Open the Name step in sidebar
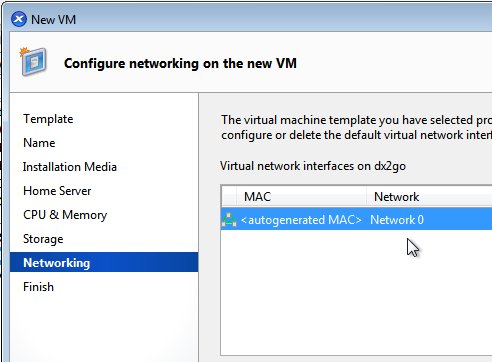Viewport: 492px width, 362px height. point(39,143)
